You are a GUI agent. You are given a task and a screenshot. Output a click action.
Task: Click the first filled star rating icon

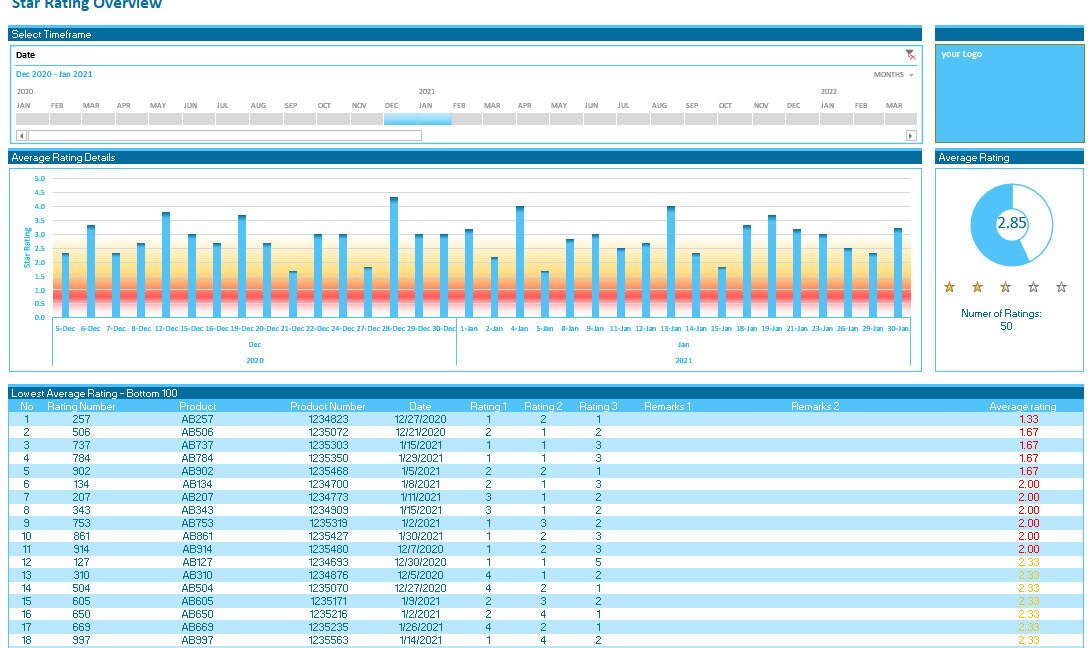(948, 287)
